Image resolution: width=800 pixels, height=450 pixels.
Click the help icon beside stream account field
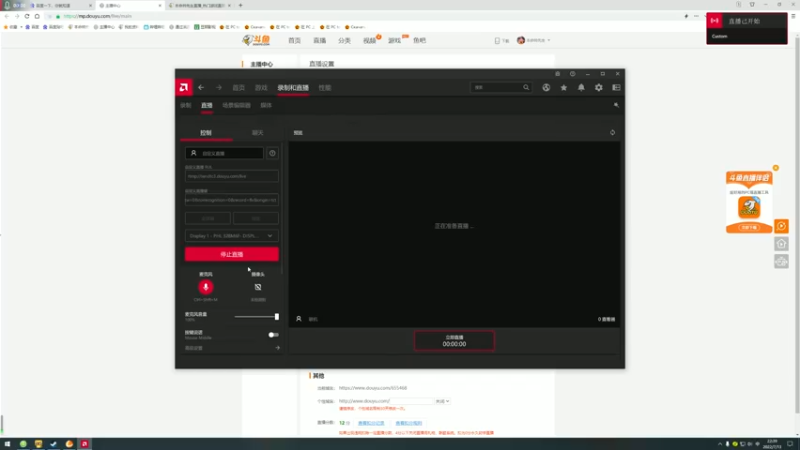pos(272,153)
